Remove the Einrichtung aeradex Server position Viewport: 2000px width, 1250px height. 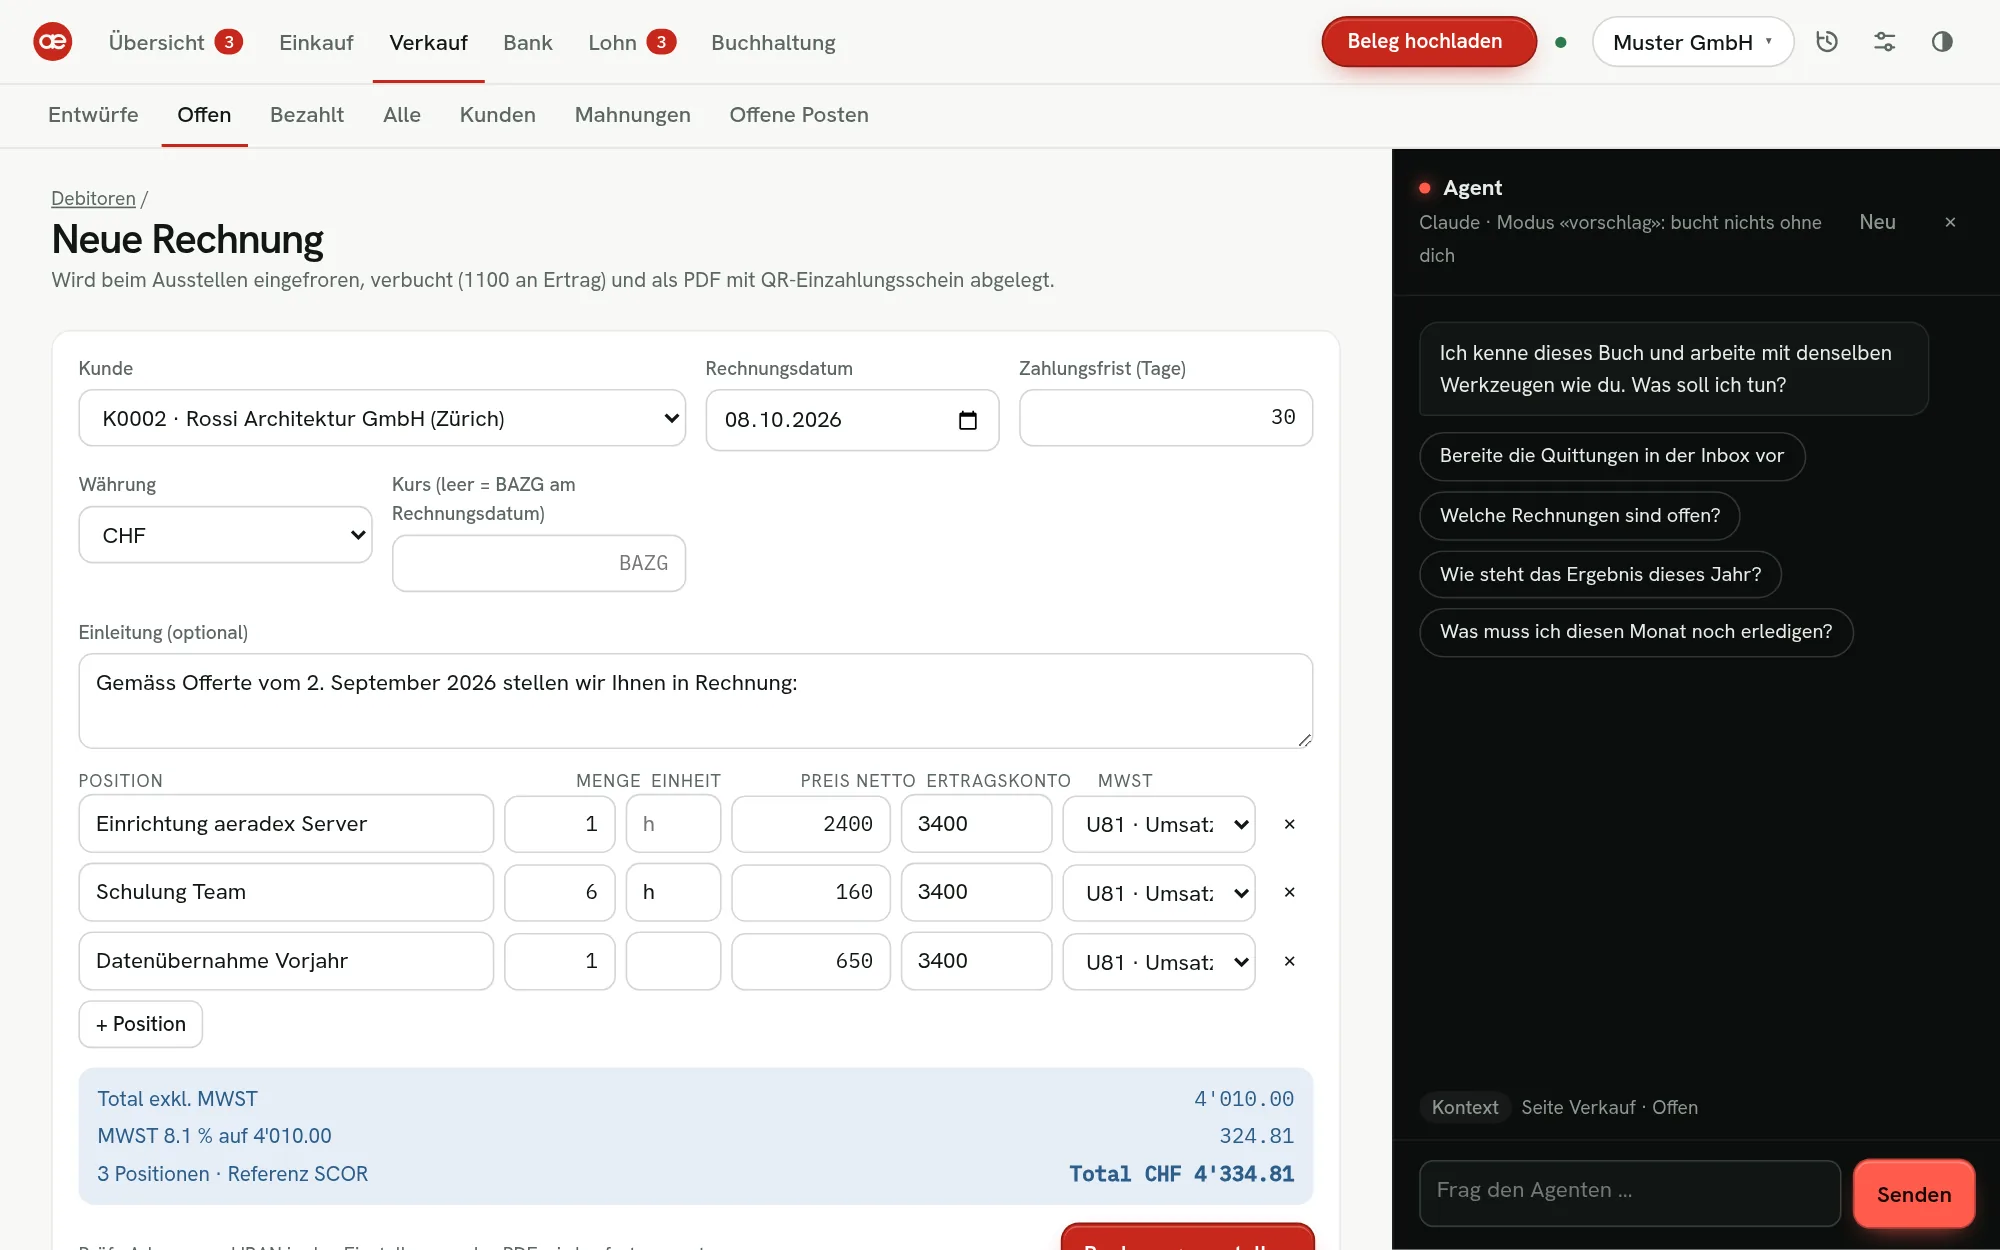[x=1289, y=824]
